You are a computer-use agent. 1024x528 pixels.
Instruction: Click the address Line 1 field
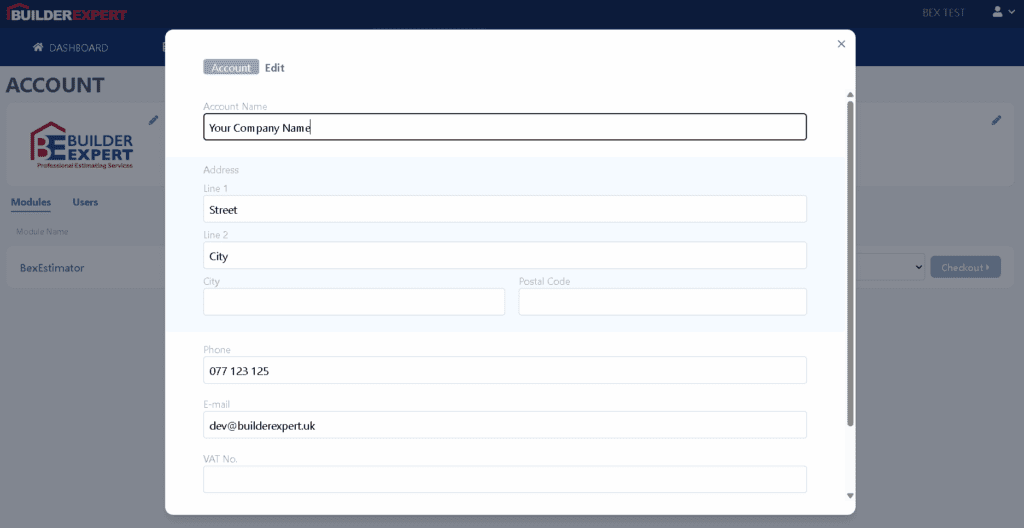click(504, 209)
